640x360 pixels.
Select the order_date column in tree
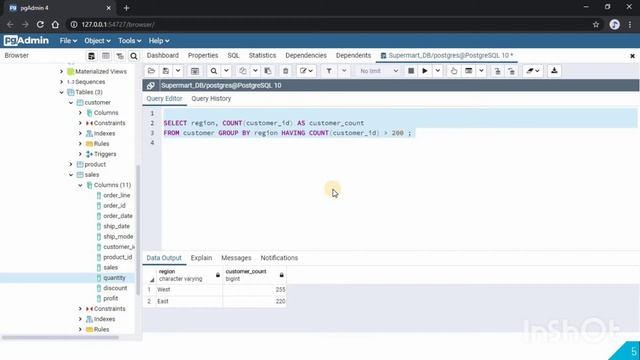pyautogui.click(x=118, y=216)
